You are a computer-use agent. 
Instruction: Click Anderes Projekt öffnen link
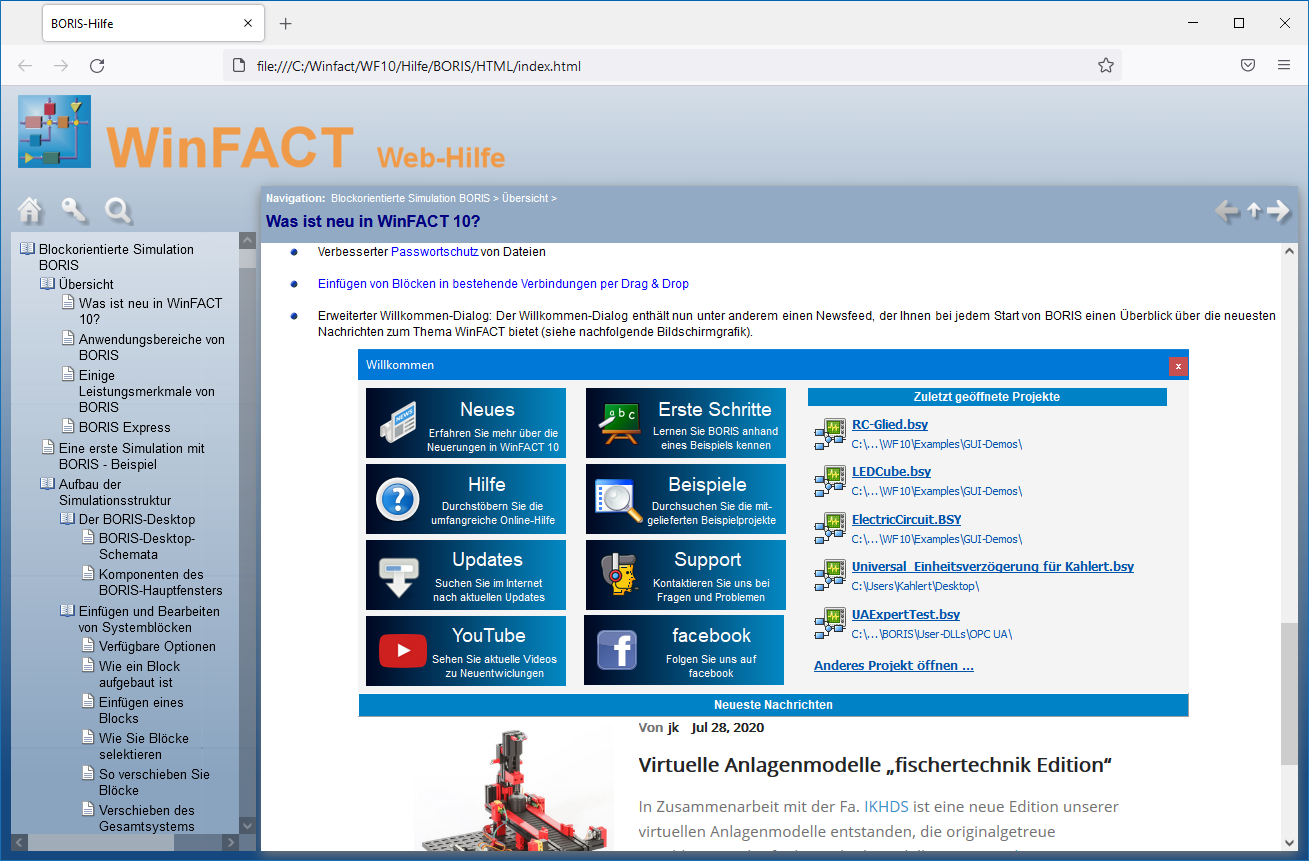894,665
